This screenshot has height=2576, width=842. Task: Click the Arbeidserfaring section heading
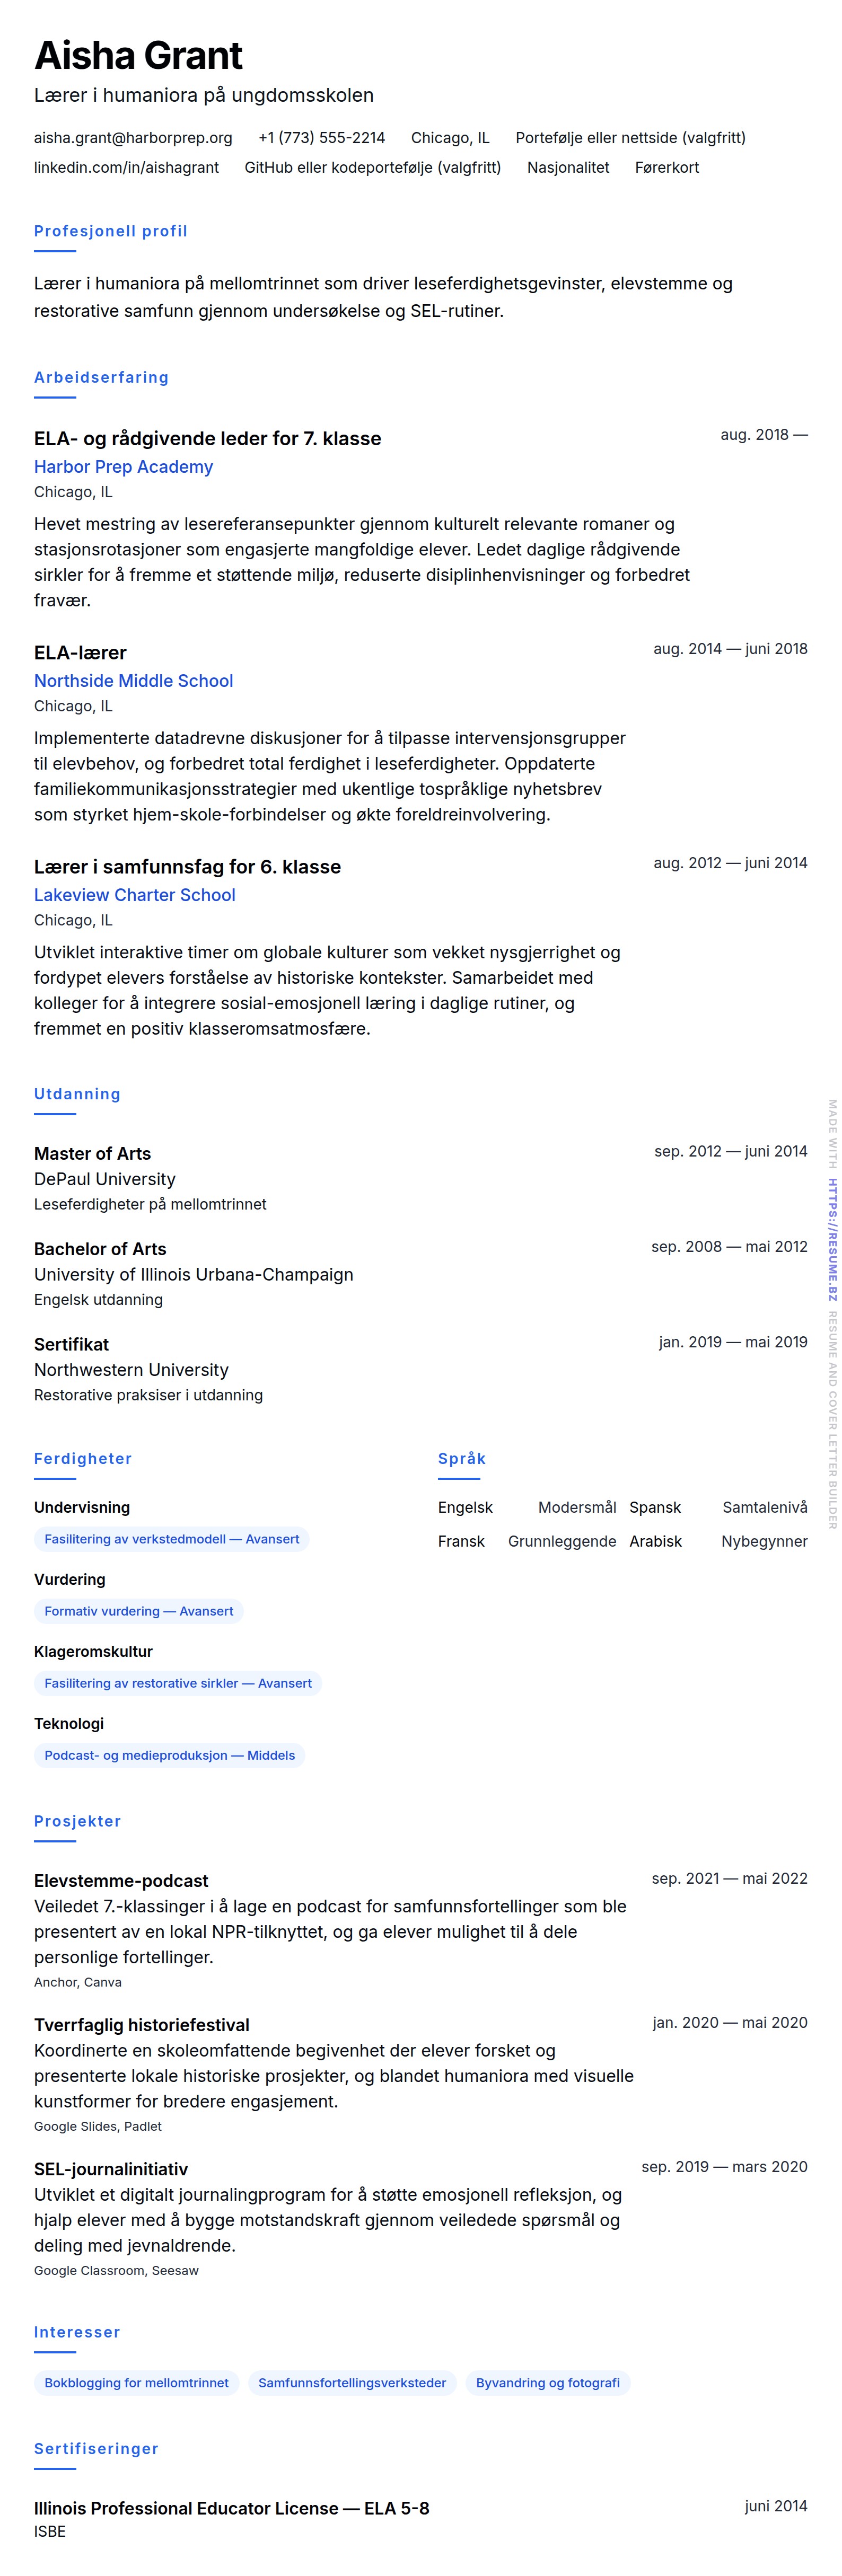point(101,377)
